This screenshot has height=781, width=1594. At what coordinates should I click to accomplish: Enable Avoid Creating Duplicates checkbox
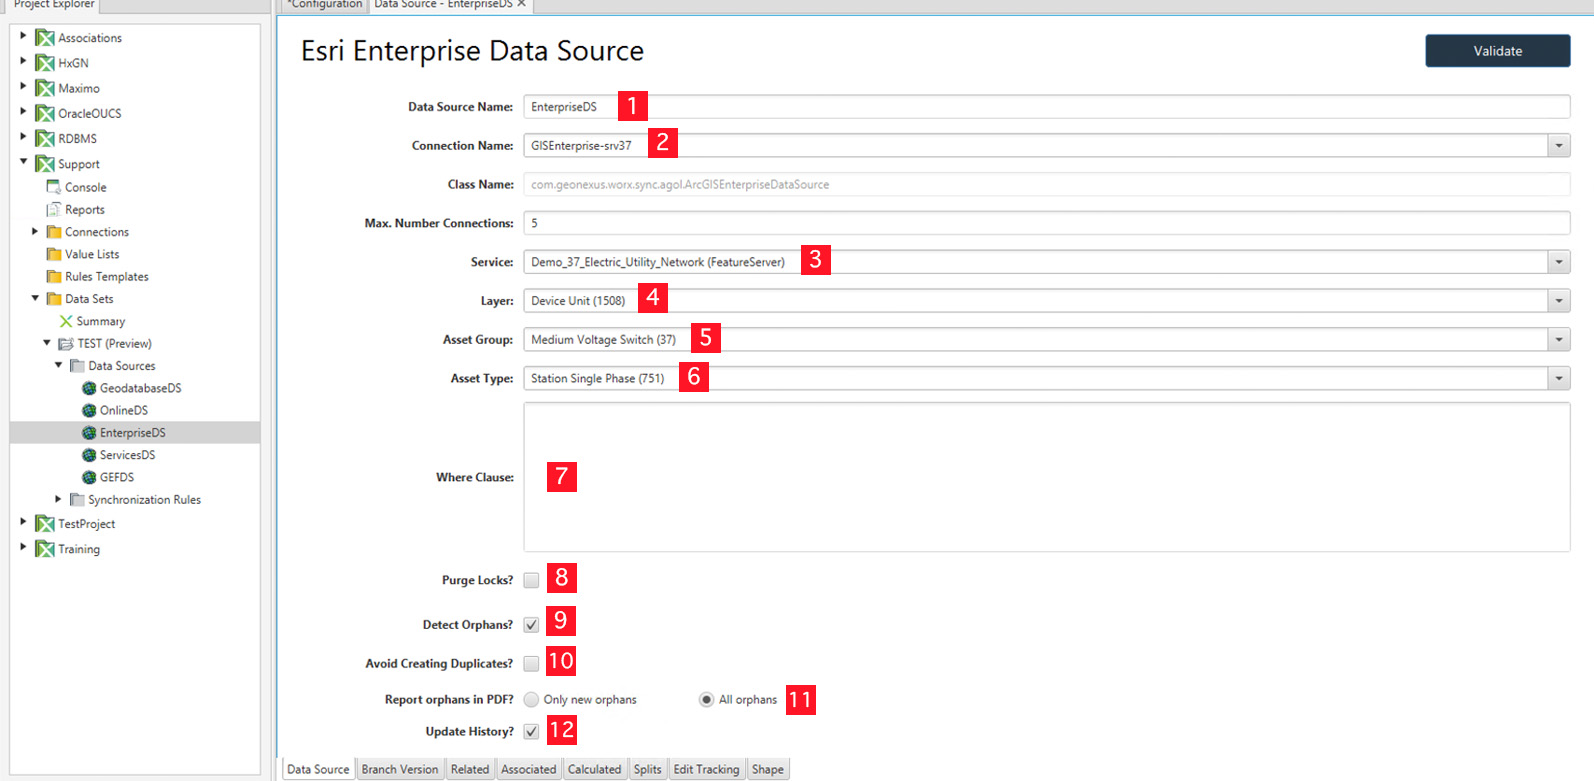(x=531, y=663)
